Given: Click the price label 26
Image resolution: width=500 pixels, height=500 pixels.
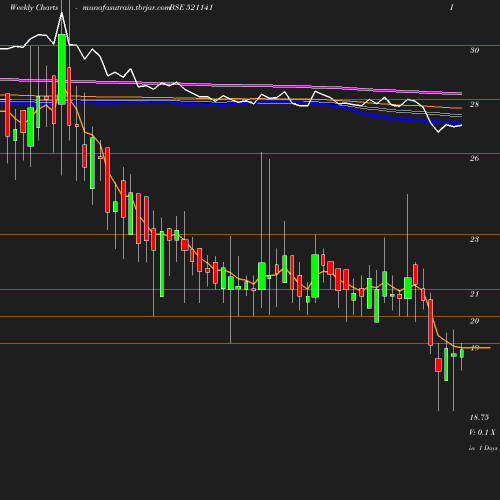Looking at the screenshot, I should 474,158.
